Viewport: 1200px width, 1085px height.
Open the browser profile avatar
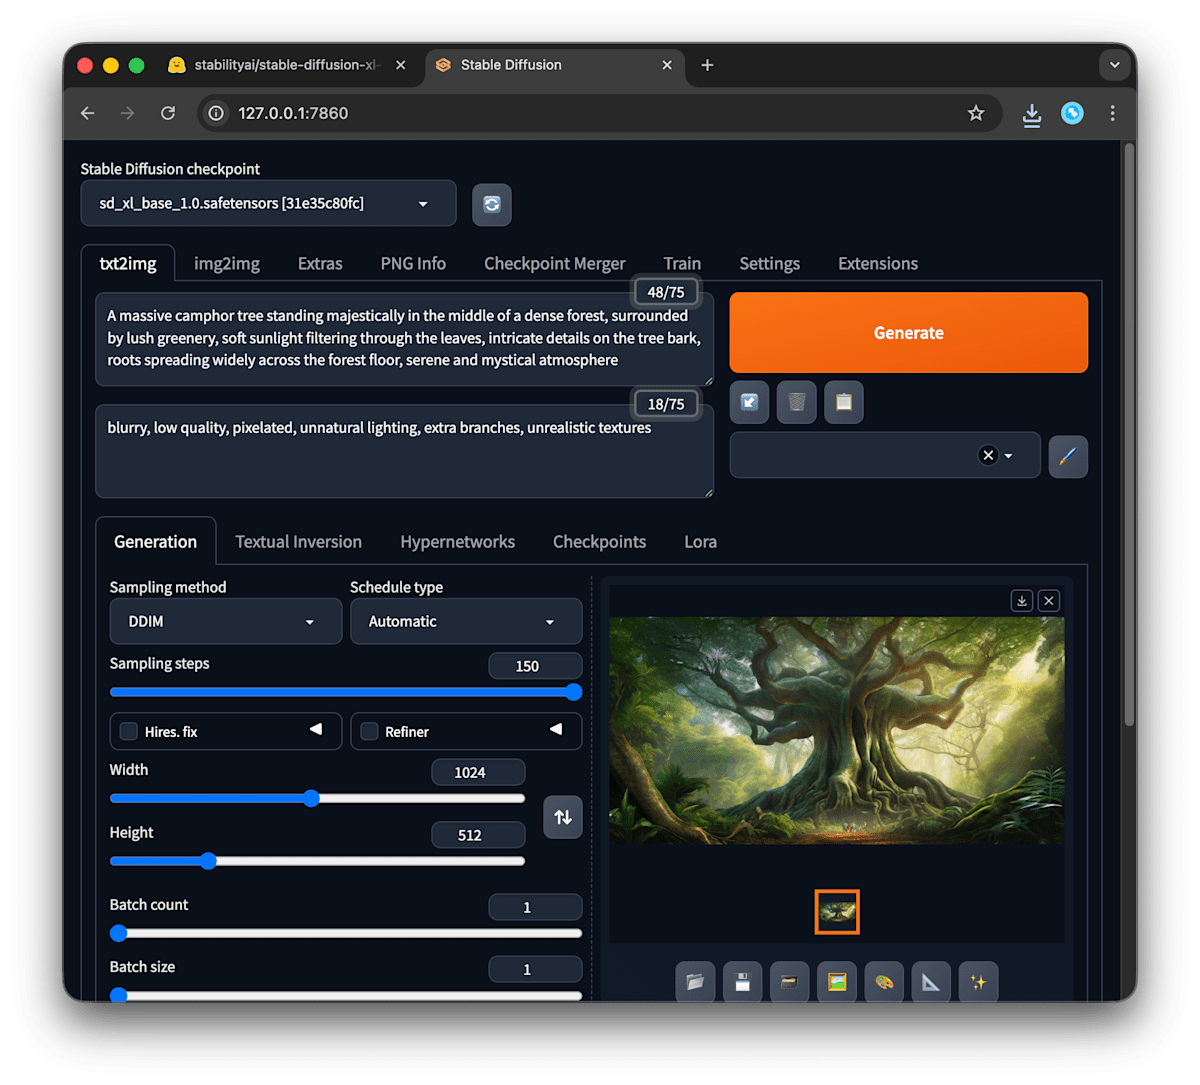coord(1072,113)
